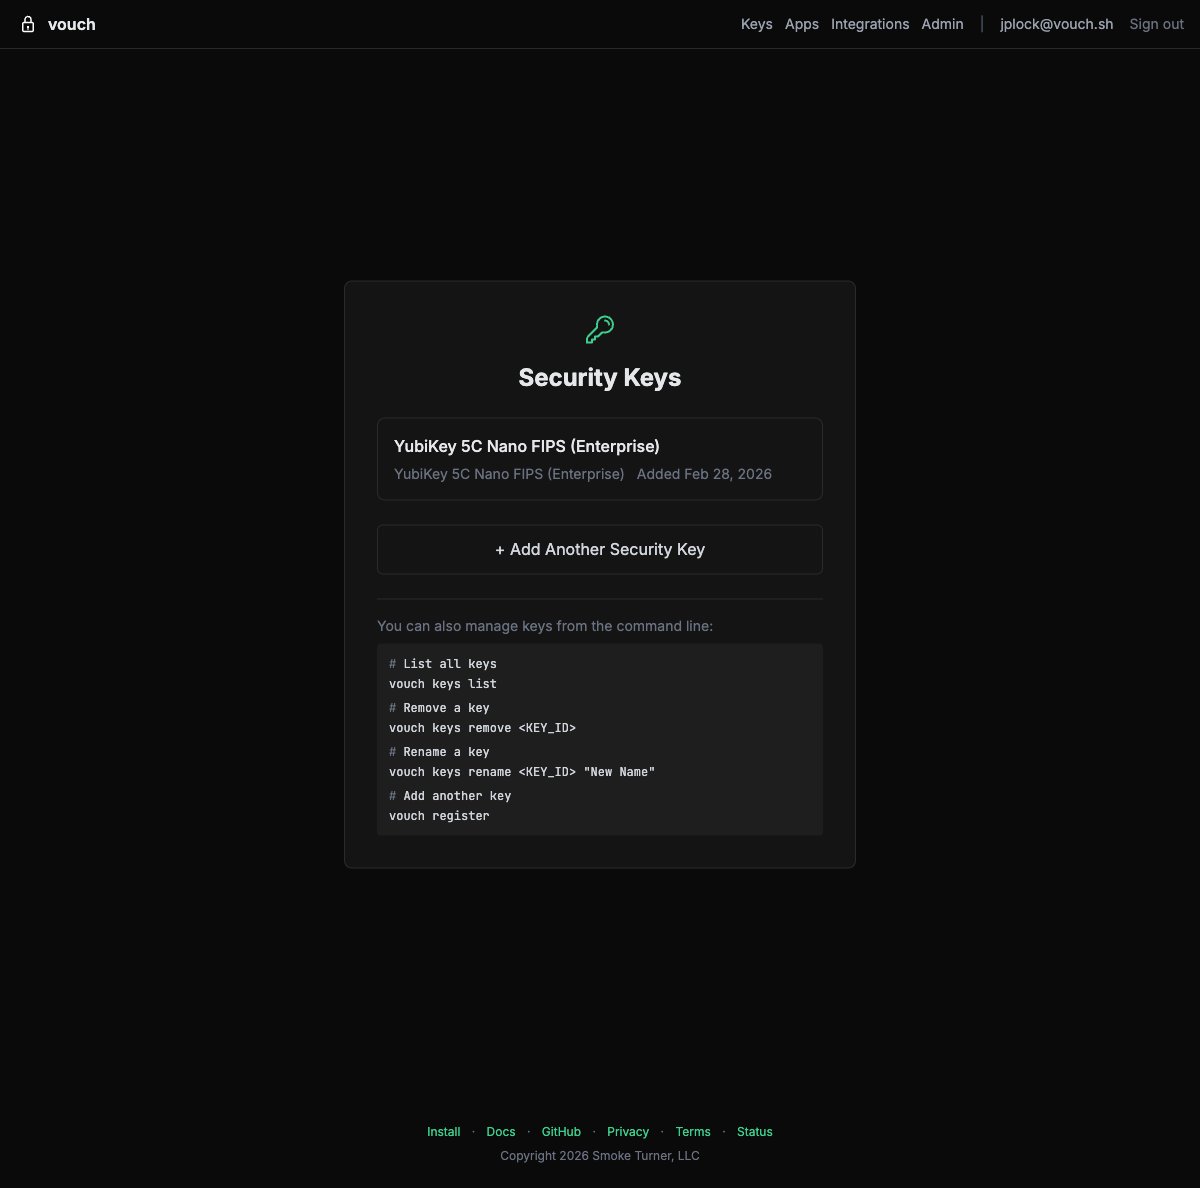Open the Docs page from footer

pyautogui.click(x=500, y=1131)
